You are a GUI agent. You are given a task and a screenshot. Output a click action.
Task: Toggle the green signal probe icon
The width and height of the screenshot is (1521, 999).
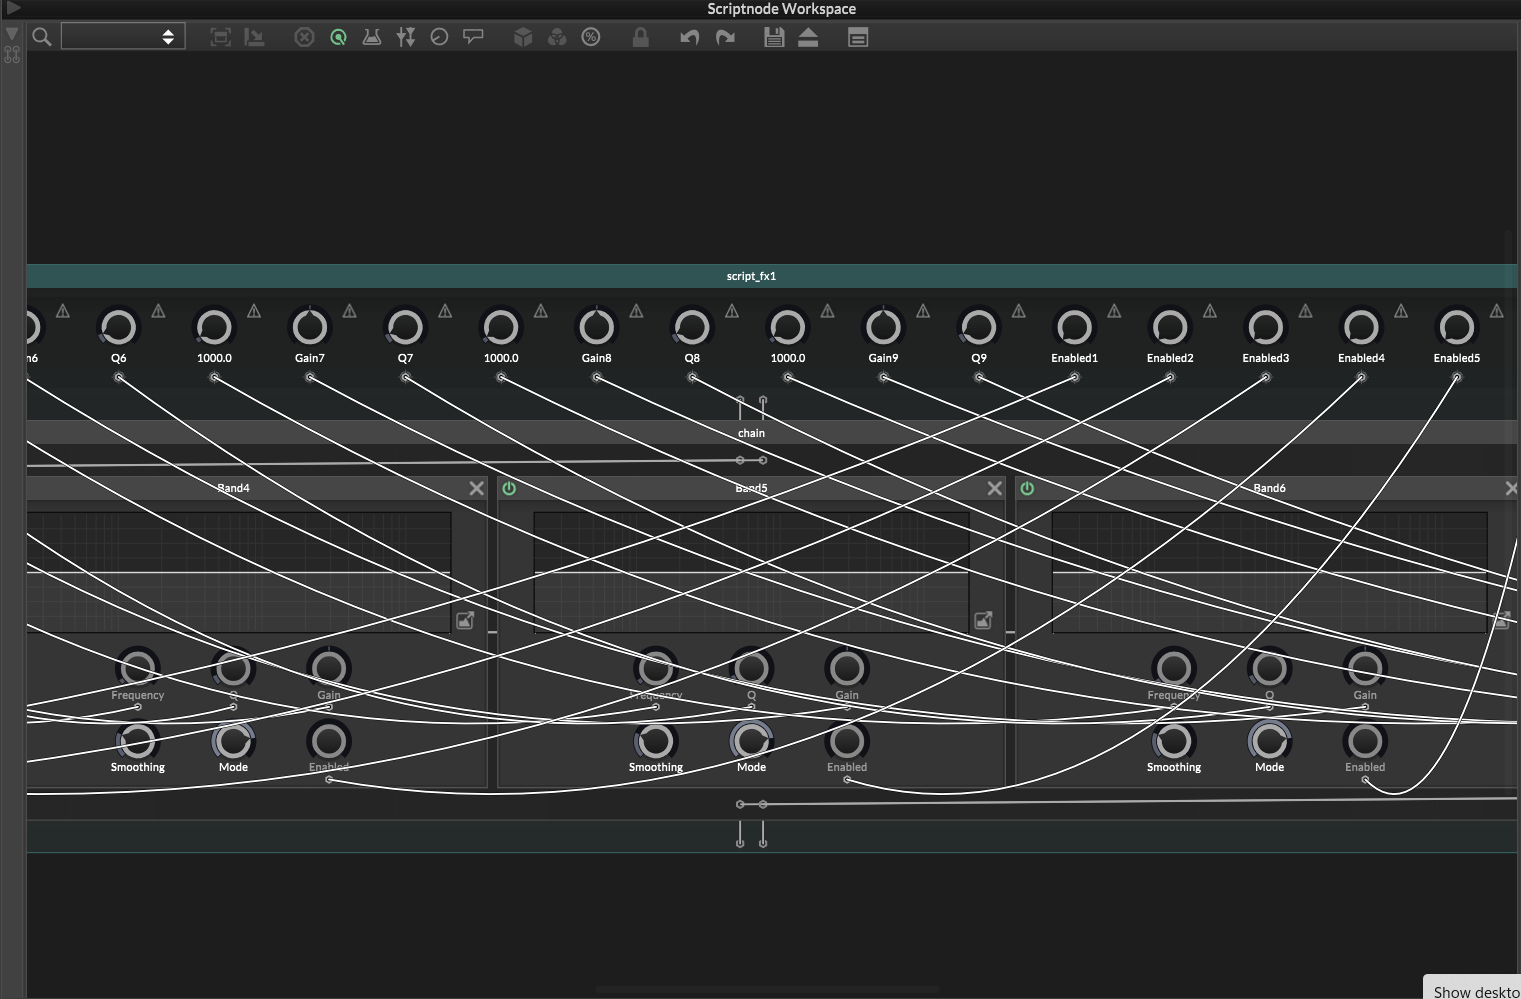338,37
